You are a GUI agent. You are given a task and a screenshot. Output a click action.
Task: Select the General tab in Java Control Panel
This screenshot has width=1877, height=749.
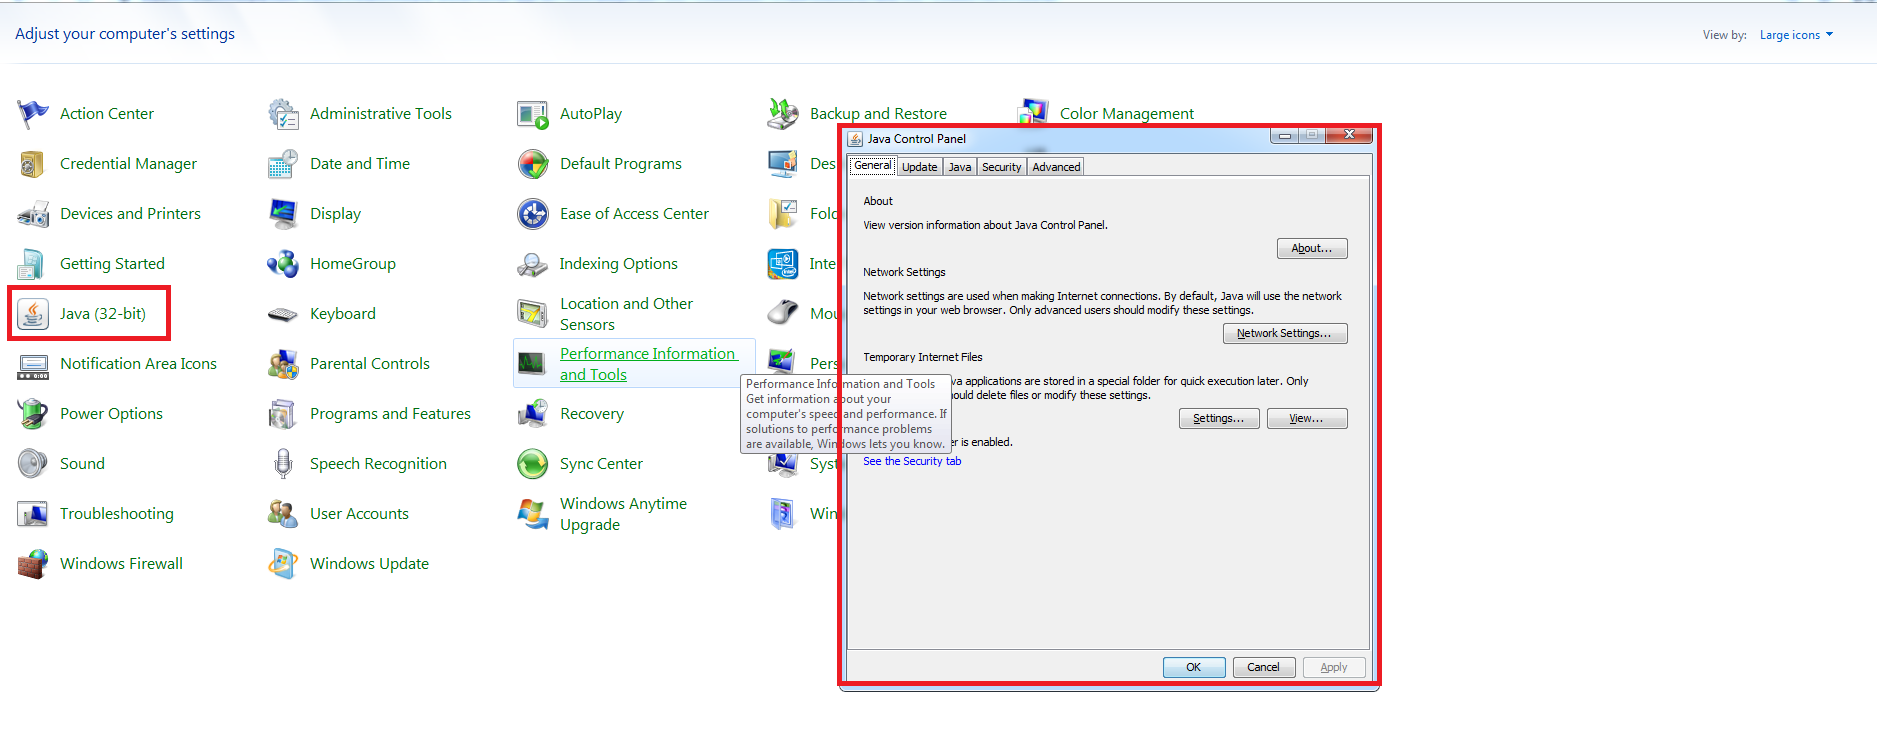[x=872, y=166]
